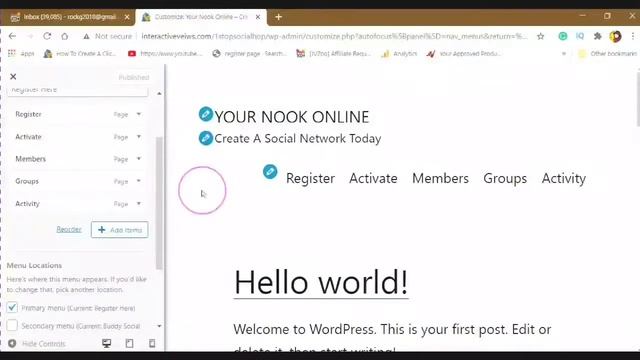Click the menu name input field
This screenshot has width=640, height=360.
tap(78, 91)
